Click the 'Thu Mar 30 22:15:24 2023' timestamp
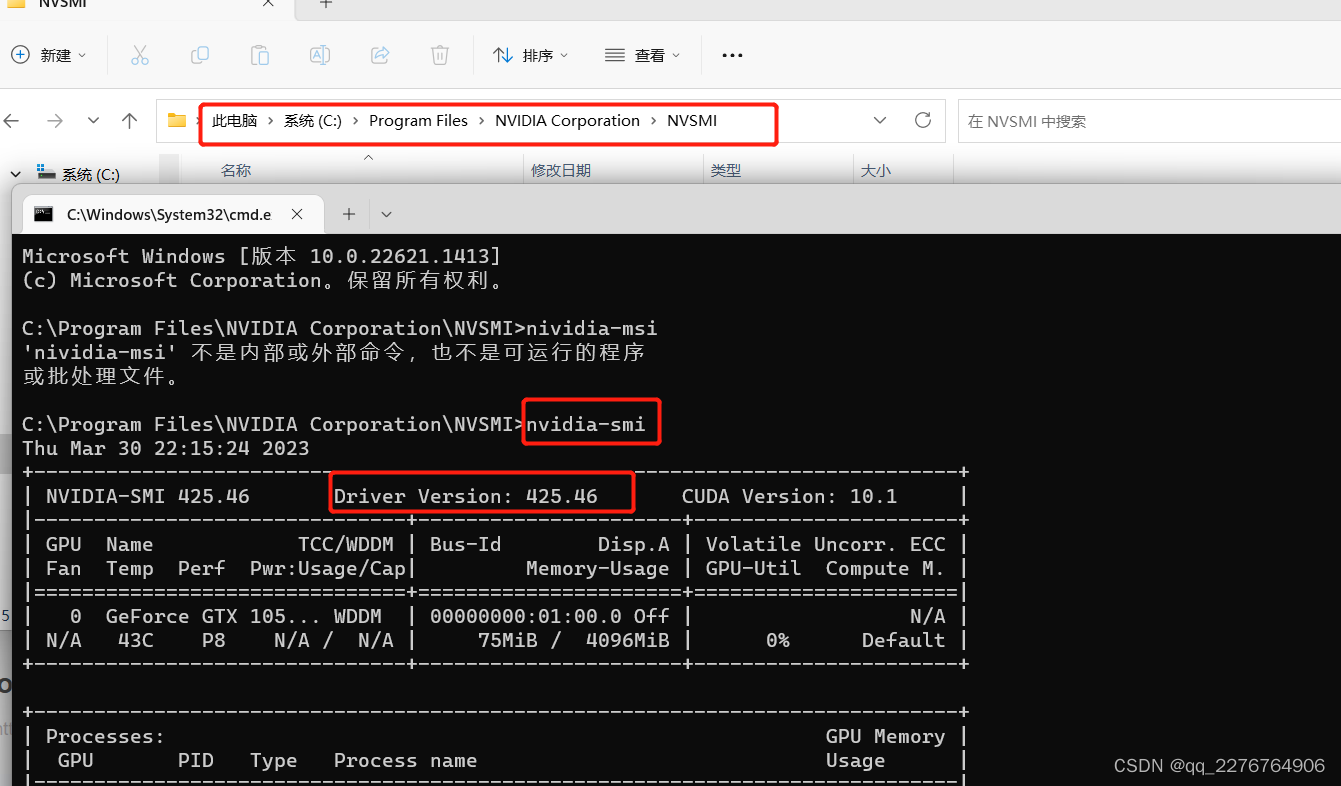 166,449
